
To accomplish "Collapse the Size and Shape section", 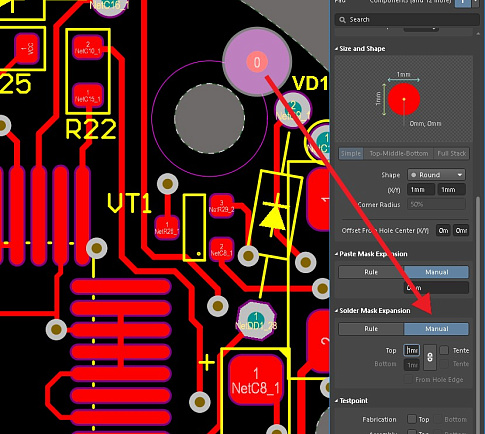I will (x=336, y=49).
